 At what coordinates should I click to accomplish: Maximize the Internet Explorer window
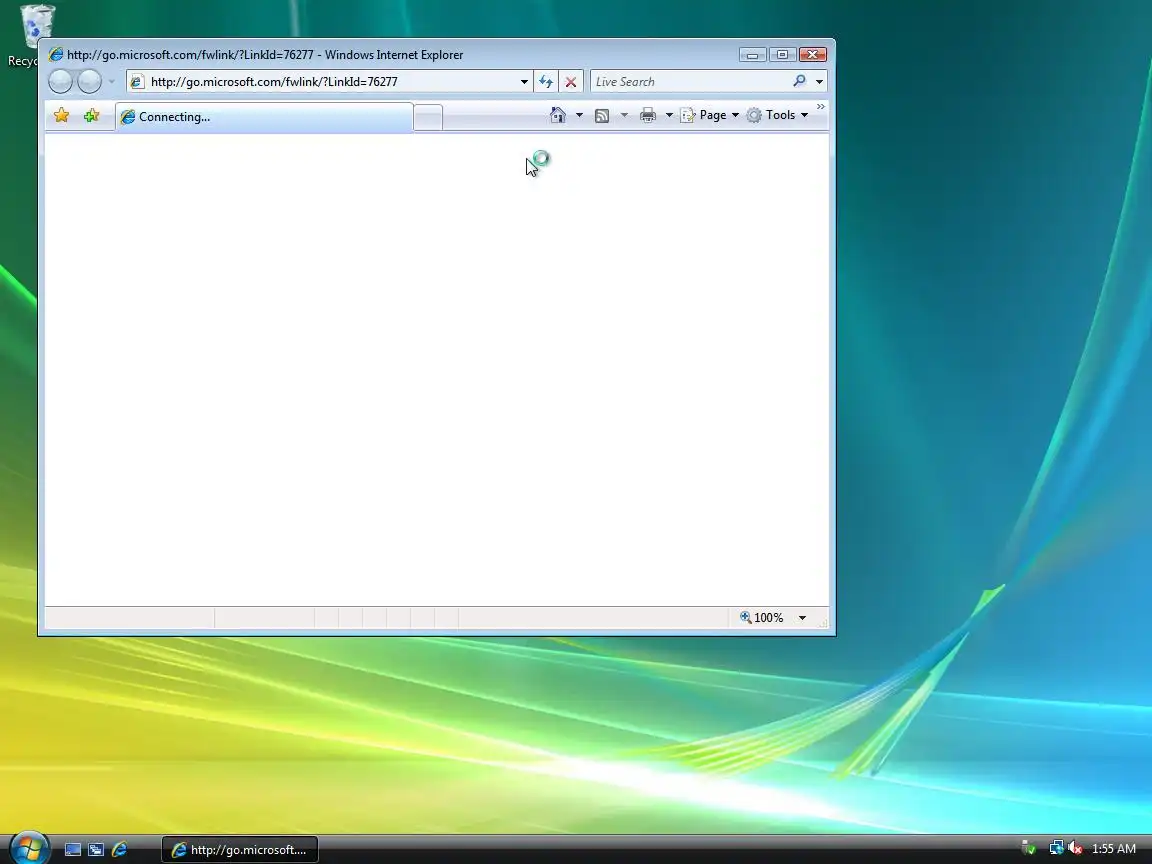point(782,54)
